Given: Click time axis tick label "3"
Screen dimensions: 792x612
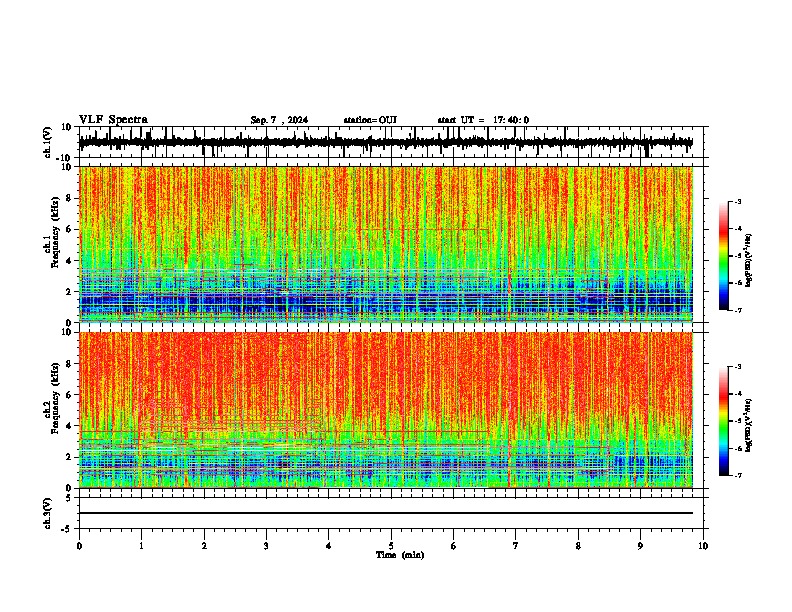Looking at the screenshot, I should 266,546.
